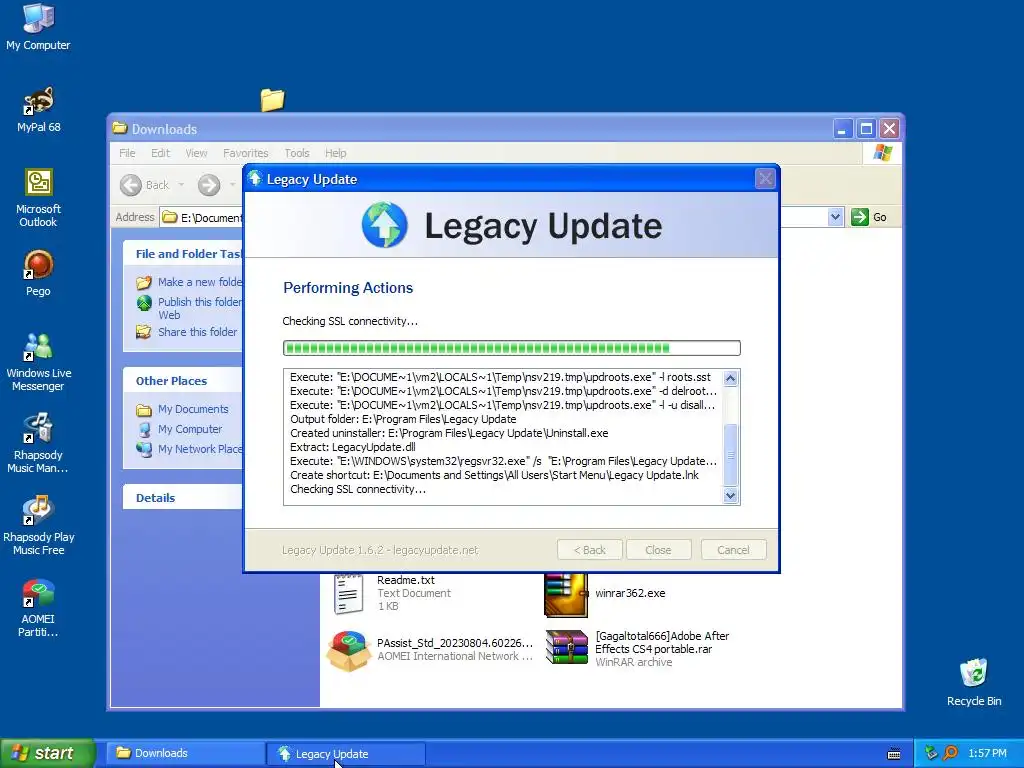The width and height of the screenshot is (1024, 768).
Task: Click the Make a new folder icon
Action: (x=144, y=283)
